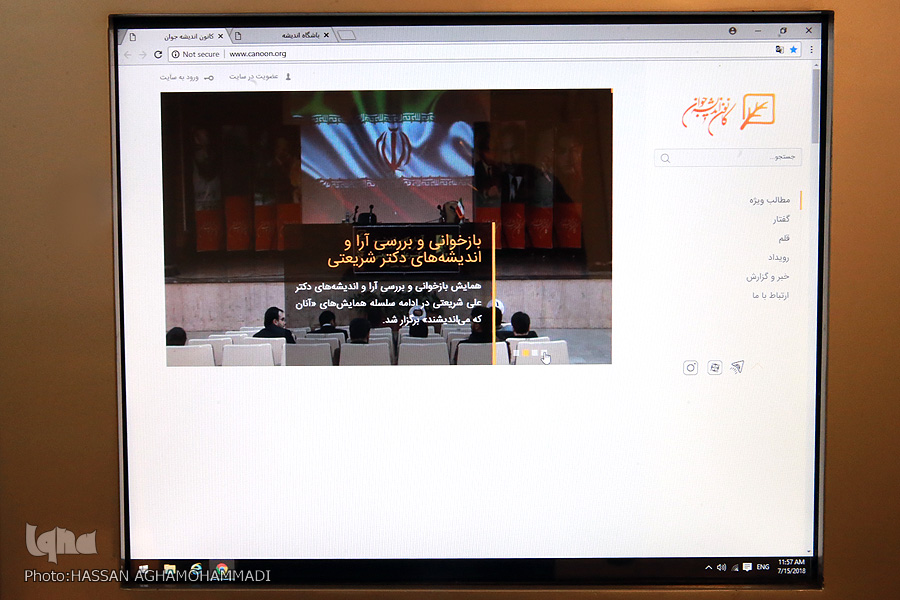Bookmark the page with the star icon
Image resolution: width=900 pixels, height=600 pixels.
click(794, 49)
